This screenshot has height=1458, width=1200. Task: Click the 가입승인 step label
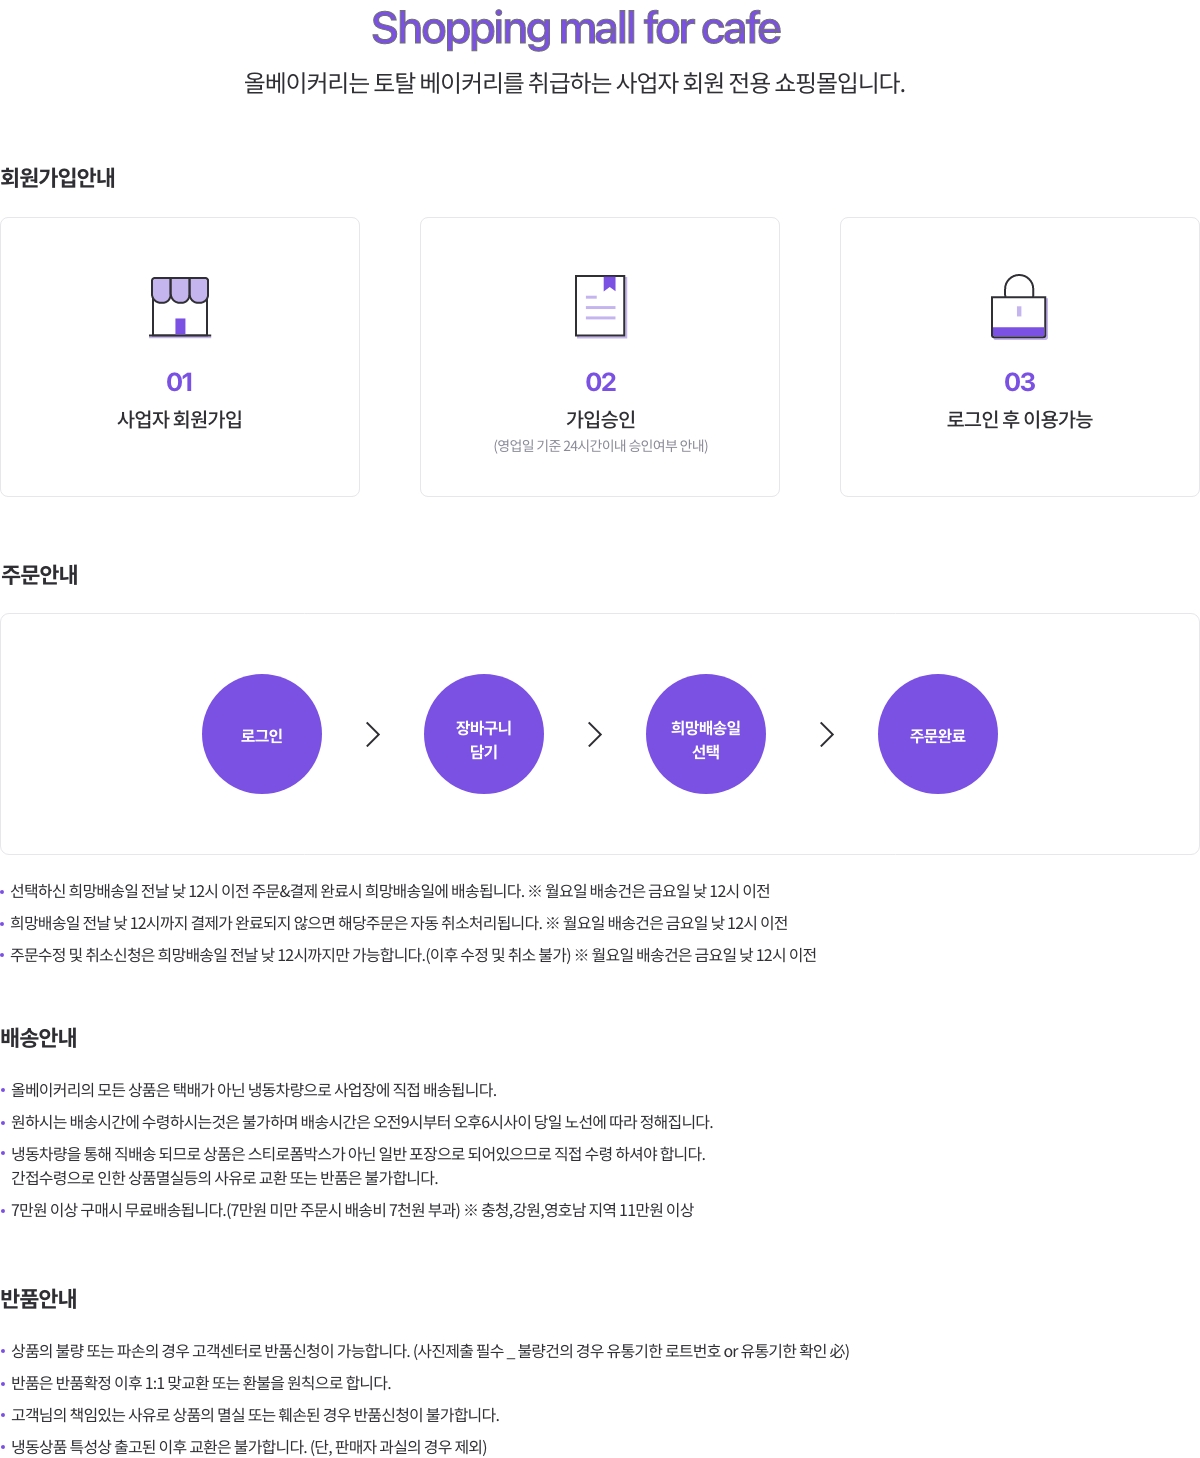600,420
